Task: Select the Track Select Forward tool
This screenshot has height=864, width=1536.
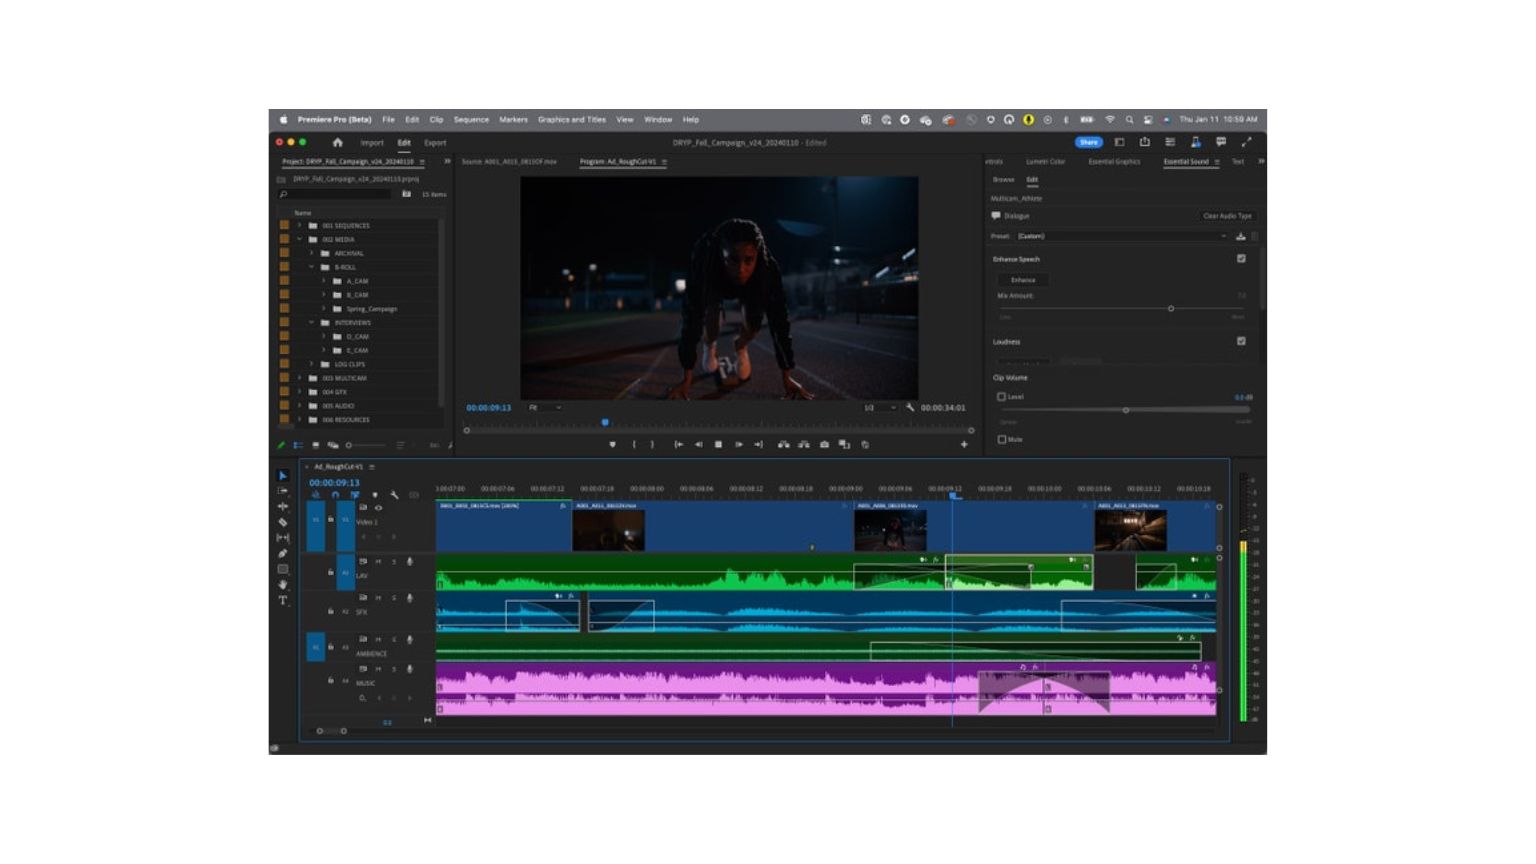Action: coord(283,491)
